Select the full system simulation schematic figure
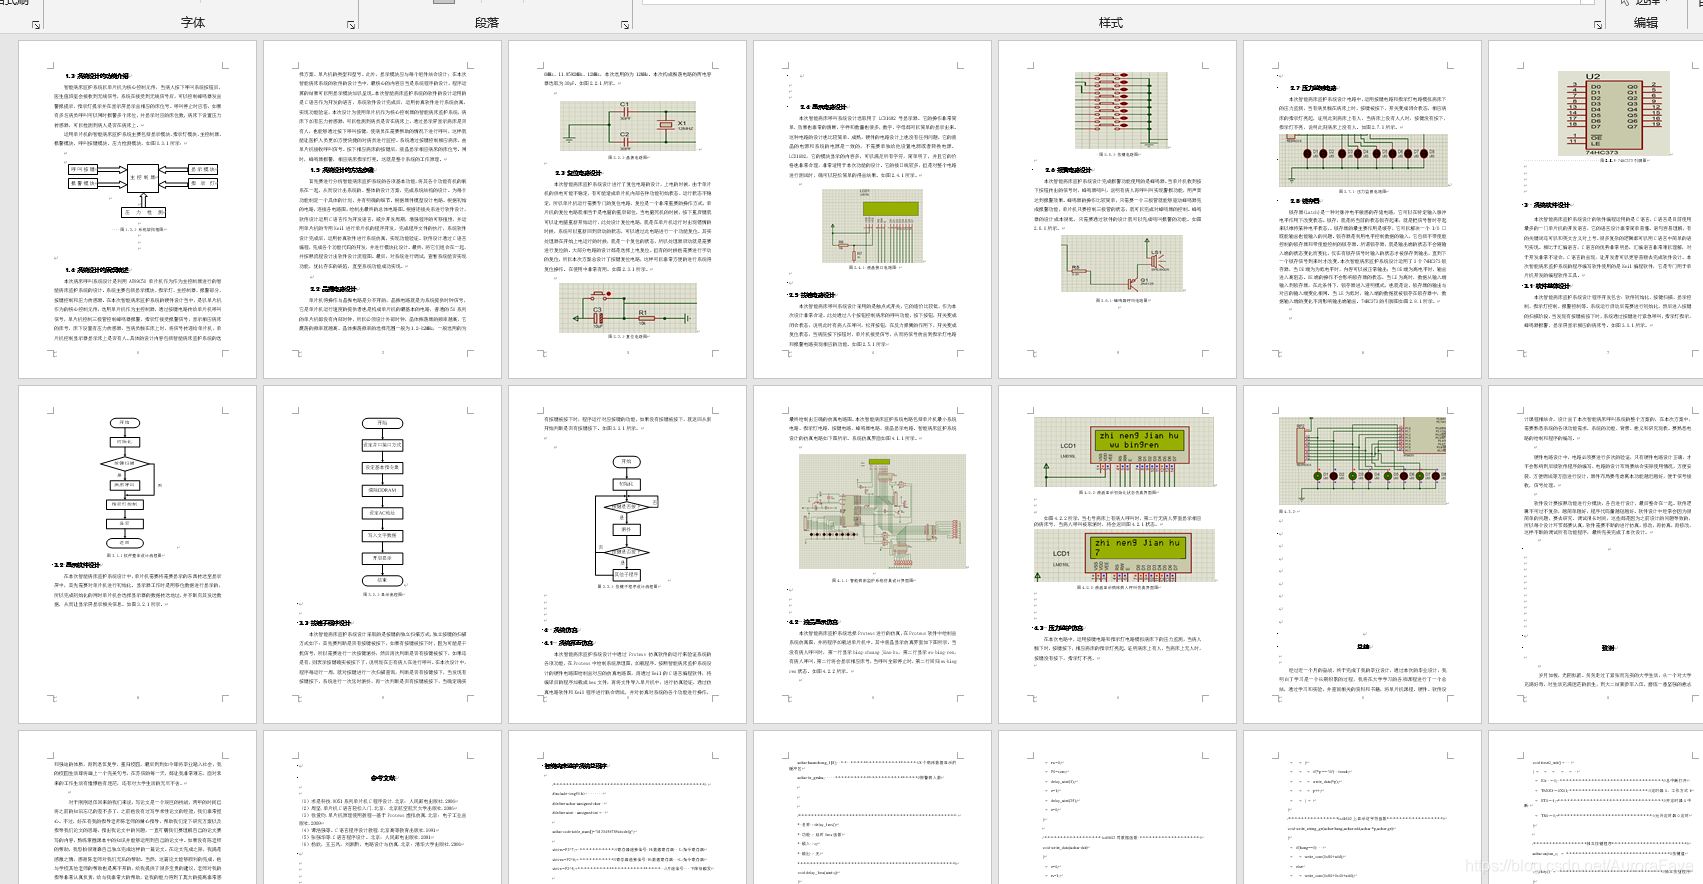Viewport: 1703px width, 884px height. 882,513
